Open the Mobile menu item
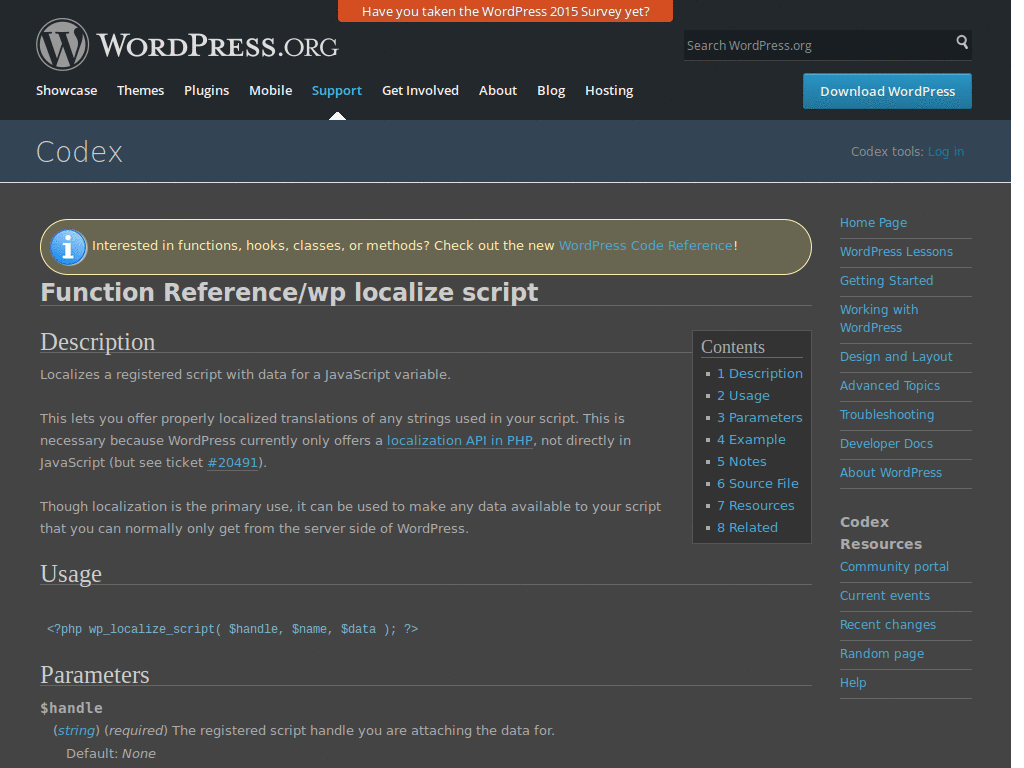 click(x=270, y=91)
